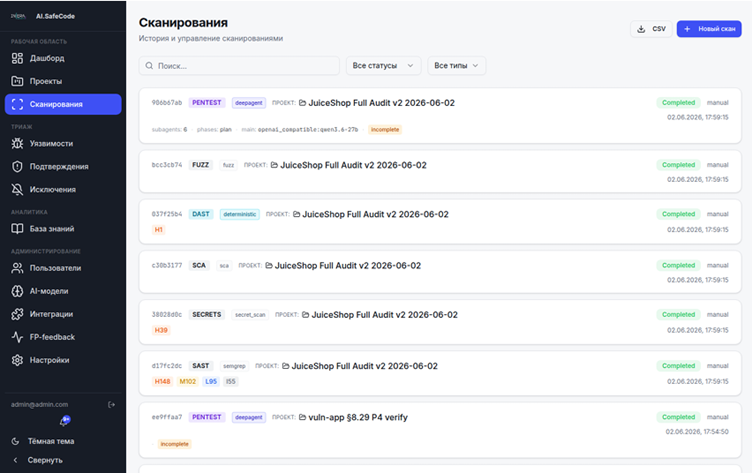752x473 pixels.
Task: Go to Дашборд in the sidebar
Action: pyautogui.click(x=63, y=58)
